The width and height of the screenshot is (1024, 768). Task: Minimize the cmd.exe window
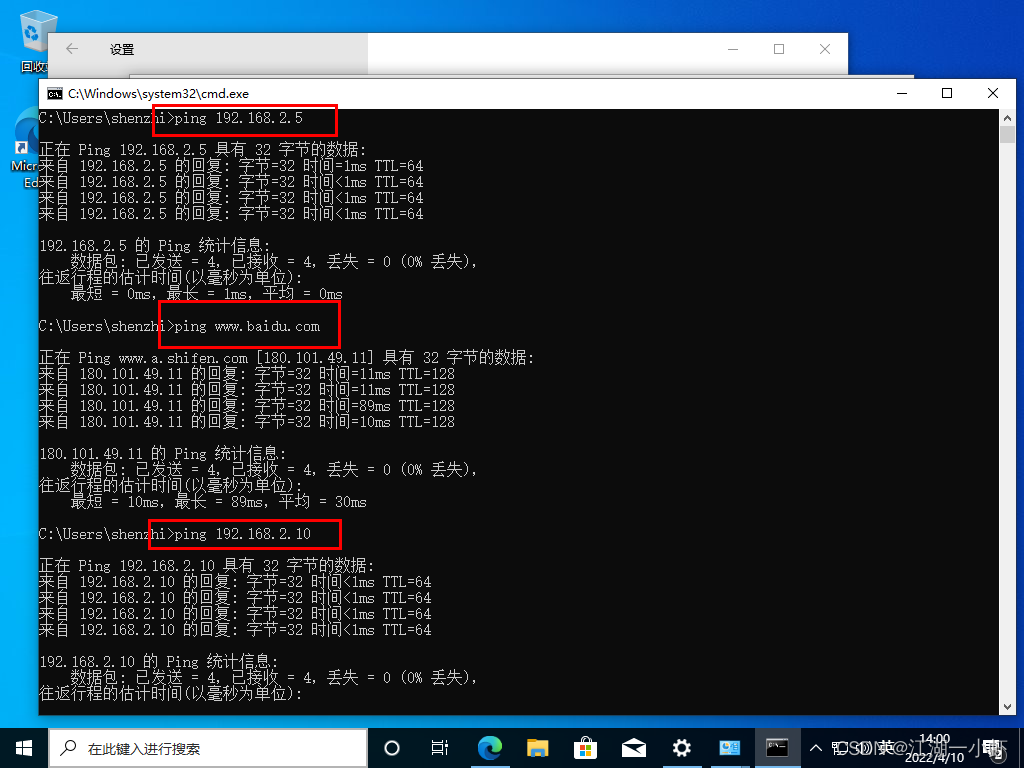coord(902,93)
